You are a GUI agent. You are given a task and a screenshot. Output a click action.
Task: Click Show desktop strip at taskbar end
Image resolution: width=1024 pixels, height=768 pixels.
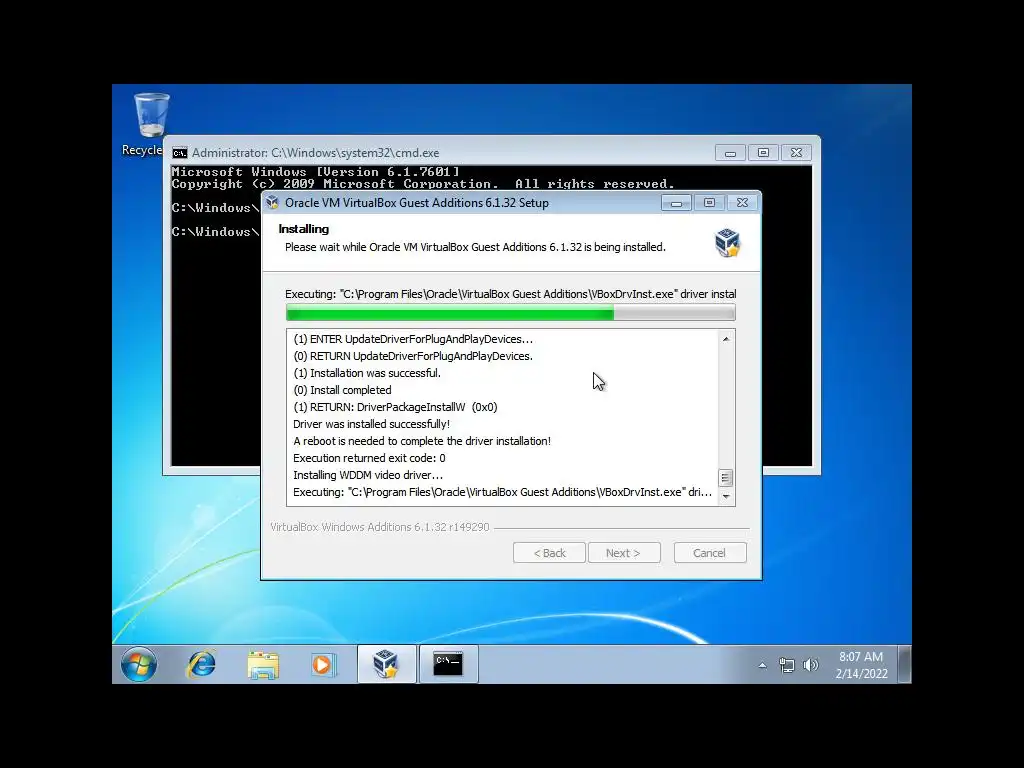click(x=904, y=664)
